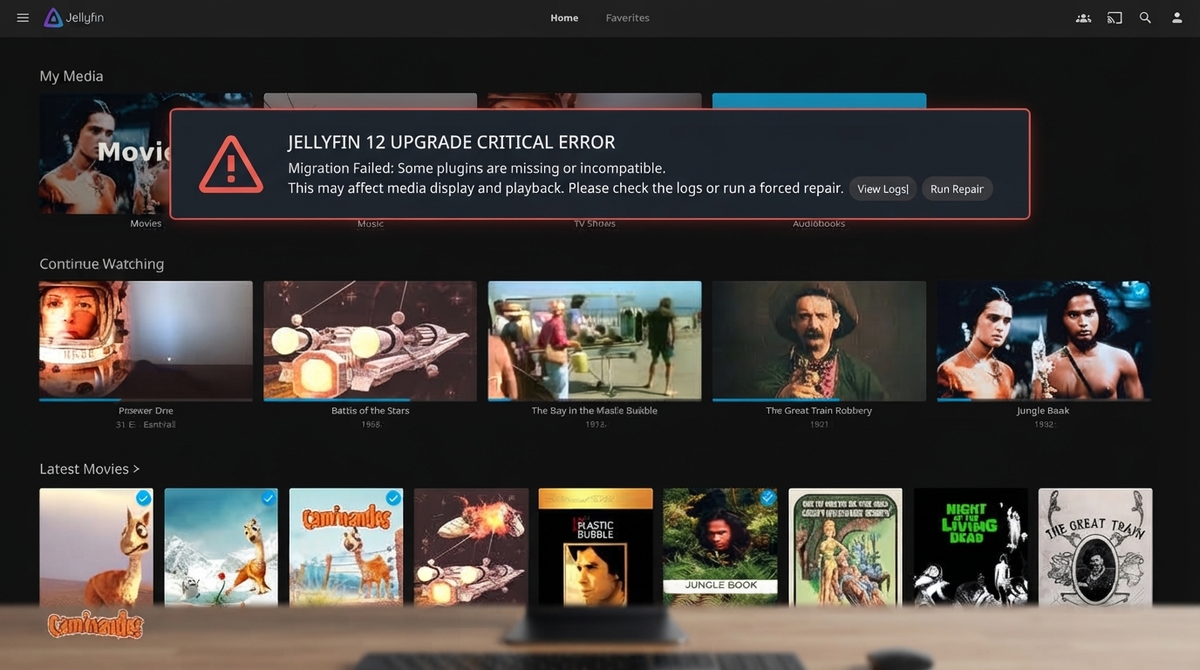Viewport: 1200px width, 670px height.
Task: Resume Jungle Baak thumbnail
Action: pos(1044,340)
